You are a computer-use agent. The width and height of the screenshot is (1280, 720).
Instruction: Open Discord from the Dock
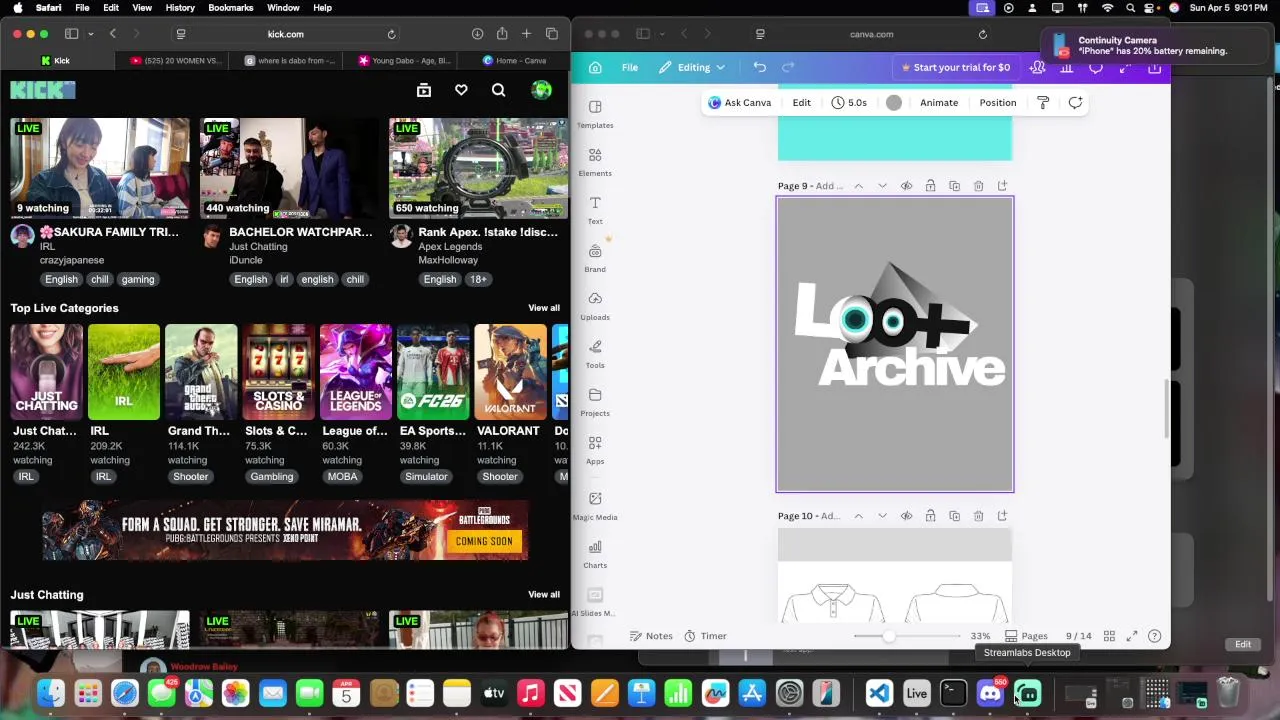[990, 693]
